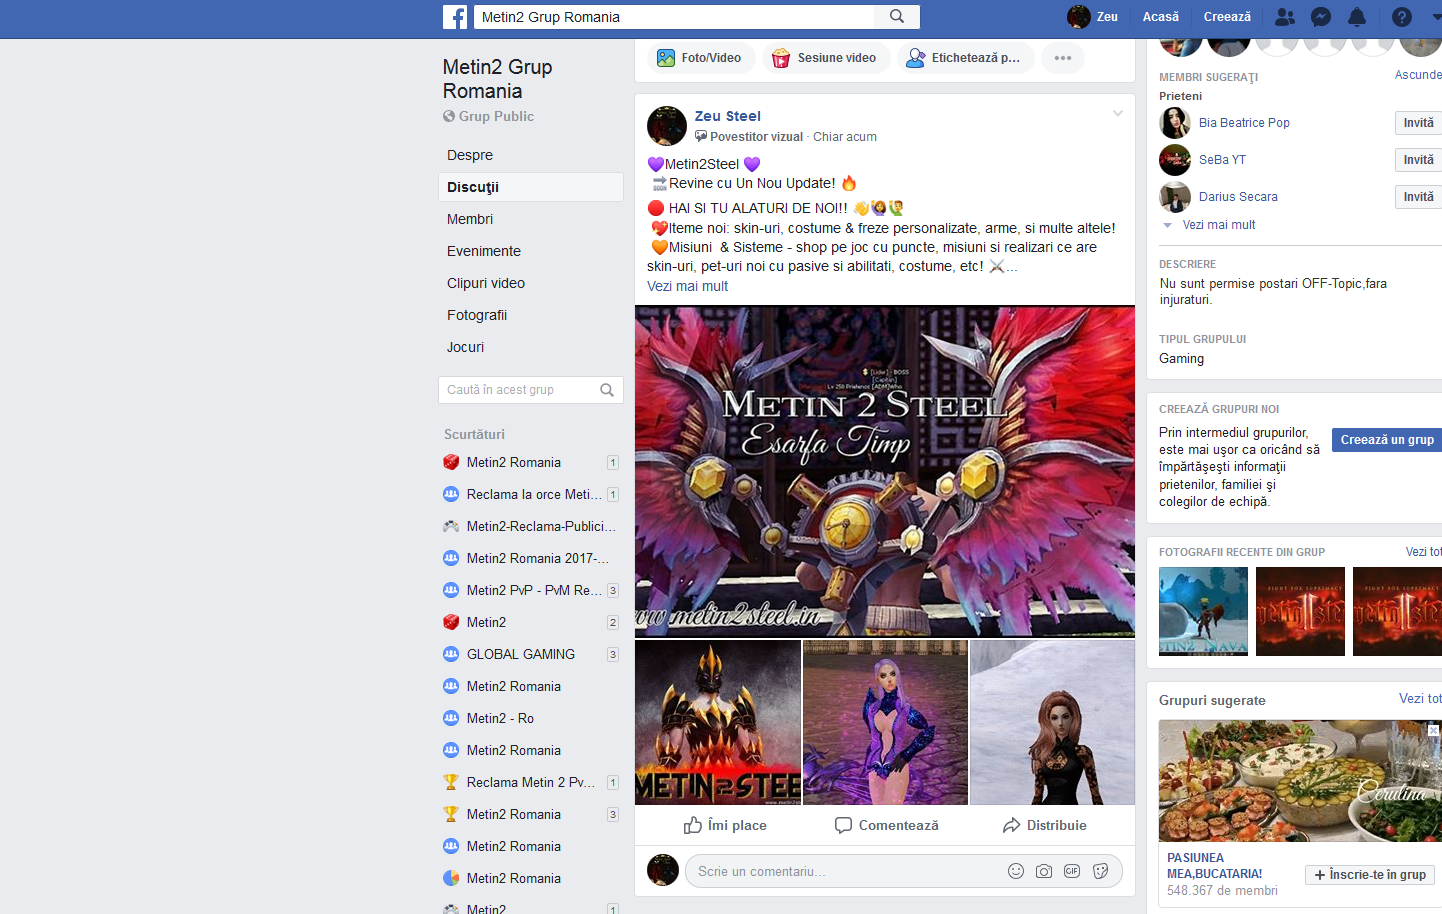Invite SeBa YT to group
The height and width of the screenshot is (914, 1442).
1418,160
